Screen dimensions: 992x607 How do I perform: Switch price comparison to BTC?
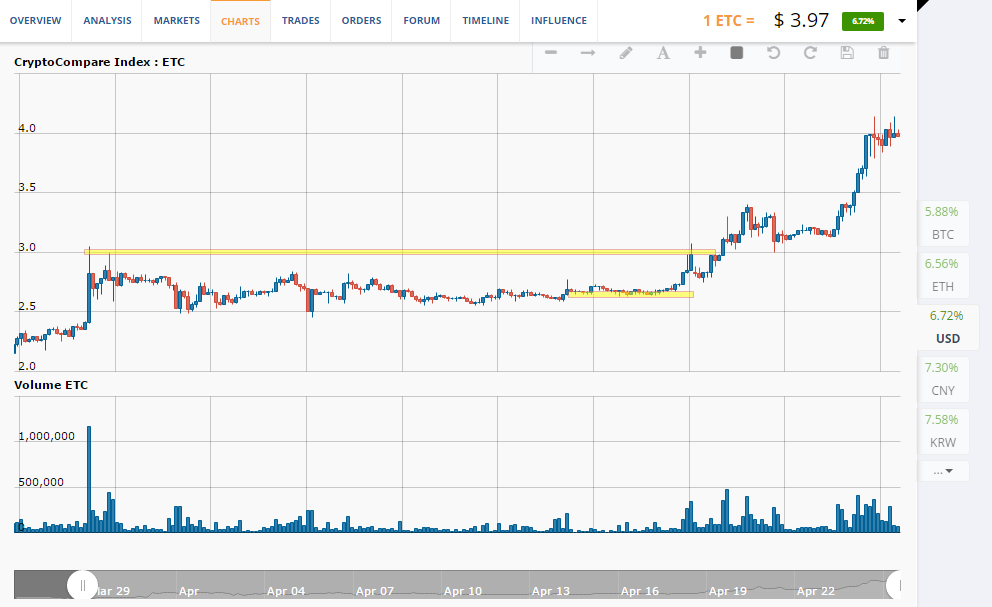tap(942, 223)
